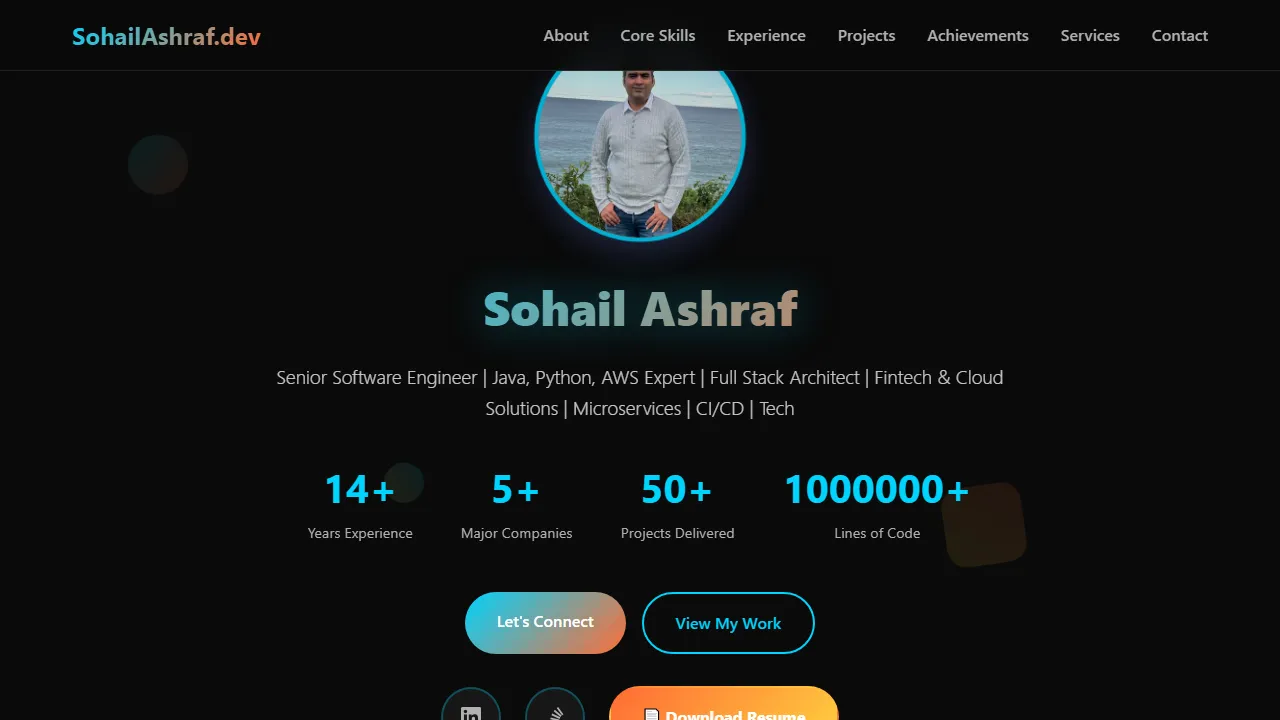Image resolution: width=1280 pixels, height=720 pixels.
Task: Select the 5+ Major Companies counter
Action: [x=516, y=505]
